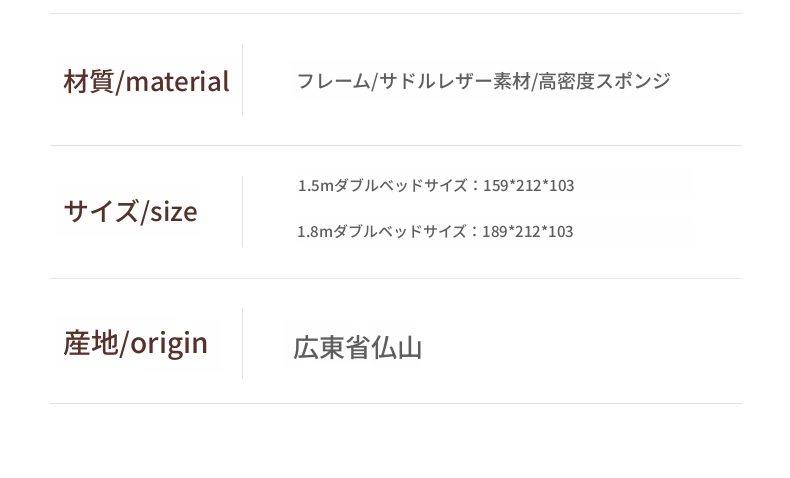Select the フレーム/サドルレザー素材 material text
The width and height of the screenshot is (790, 478).
(x=414, y=81)
